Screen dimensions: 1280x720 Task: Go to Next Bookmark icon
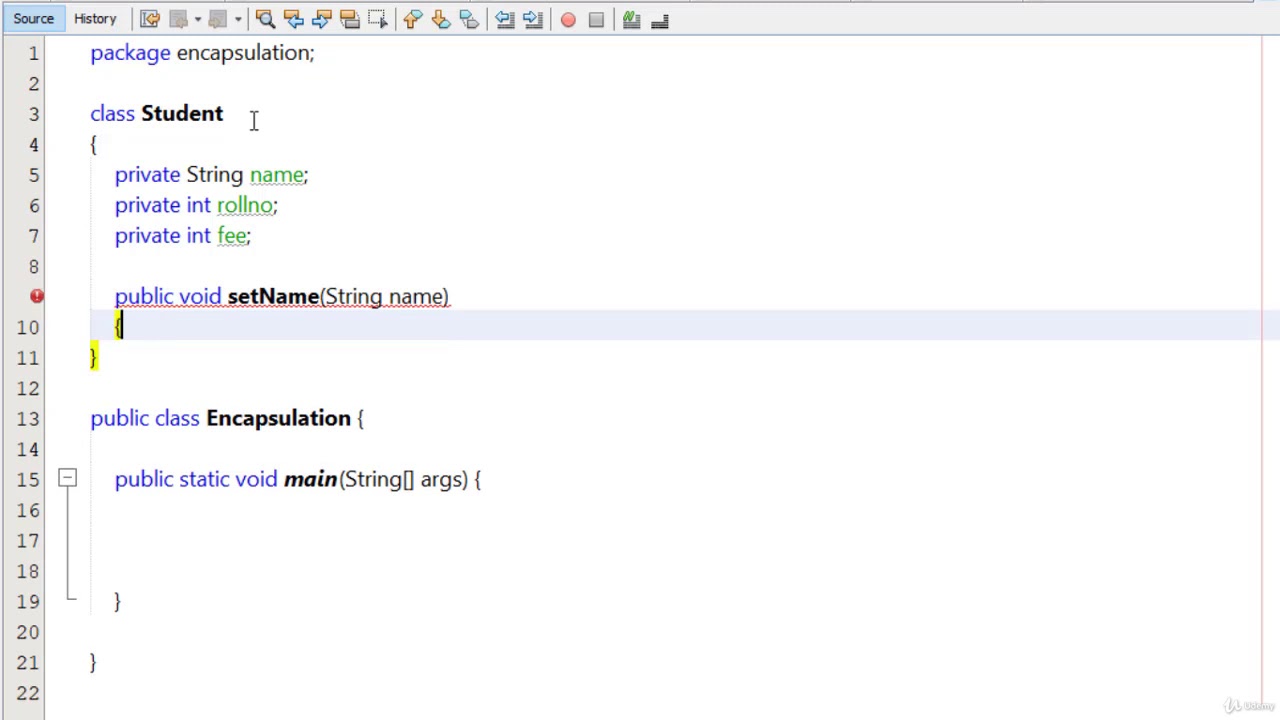click(x=440, y=19)
